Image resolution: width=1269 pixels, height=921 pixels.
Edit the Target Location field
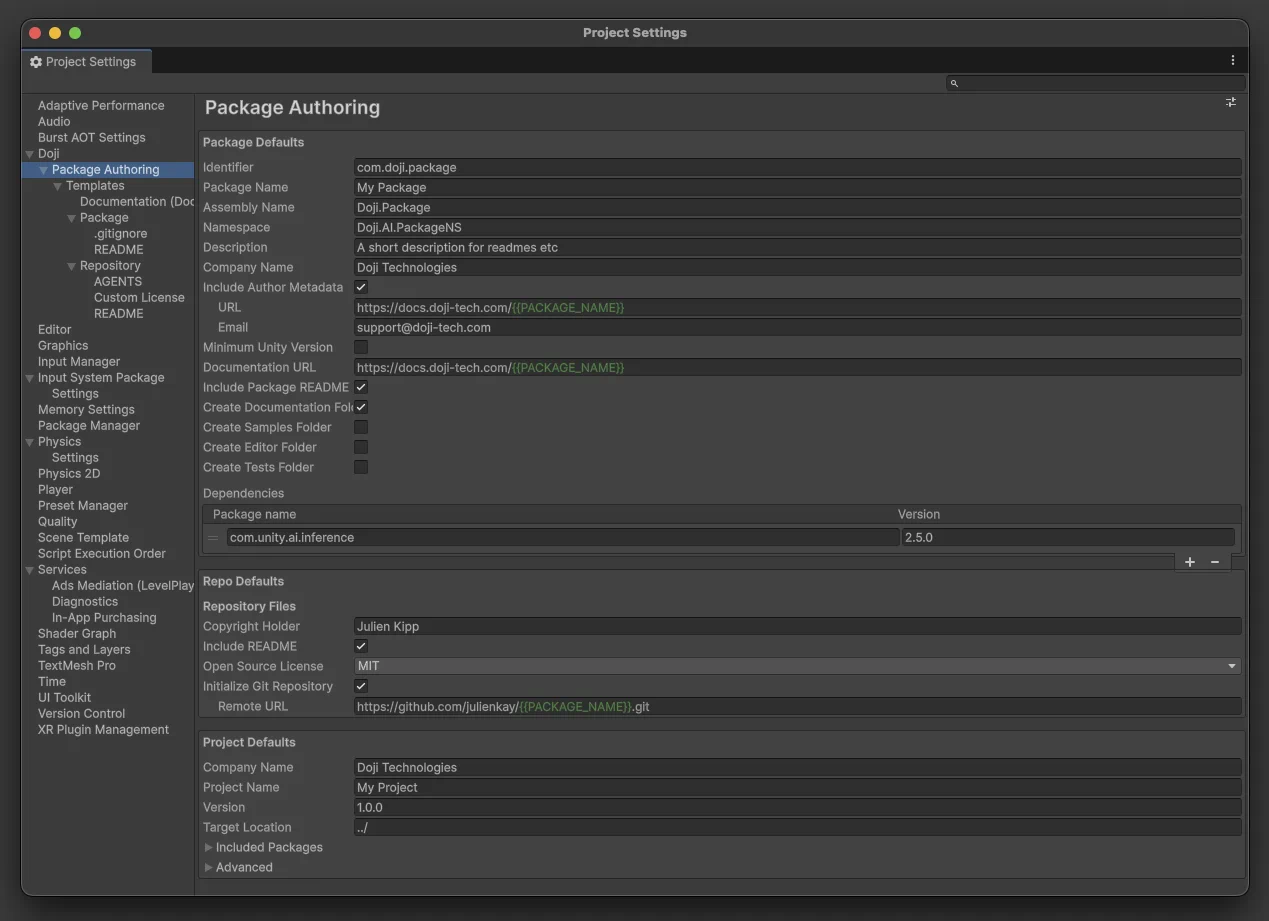(798, 827)
